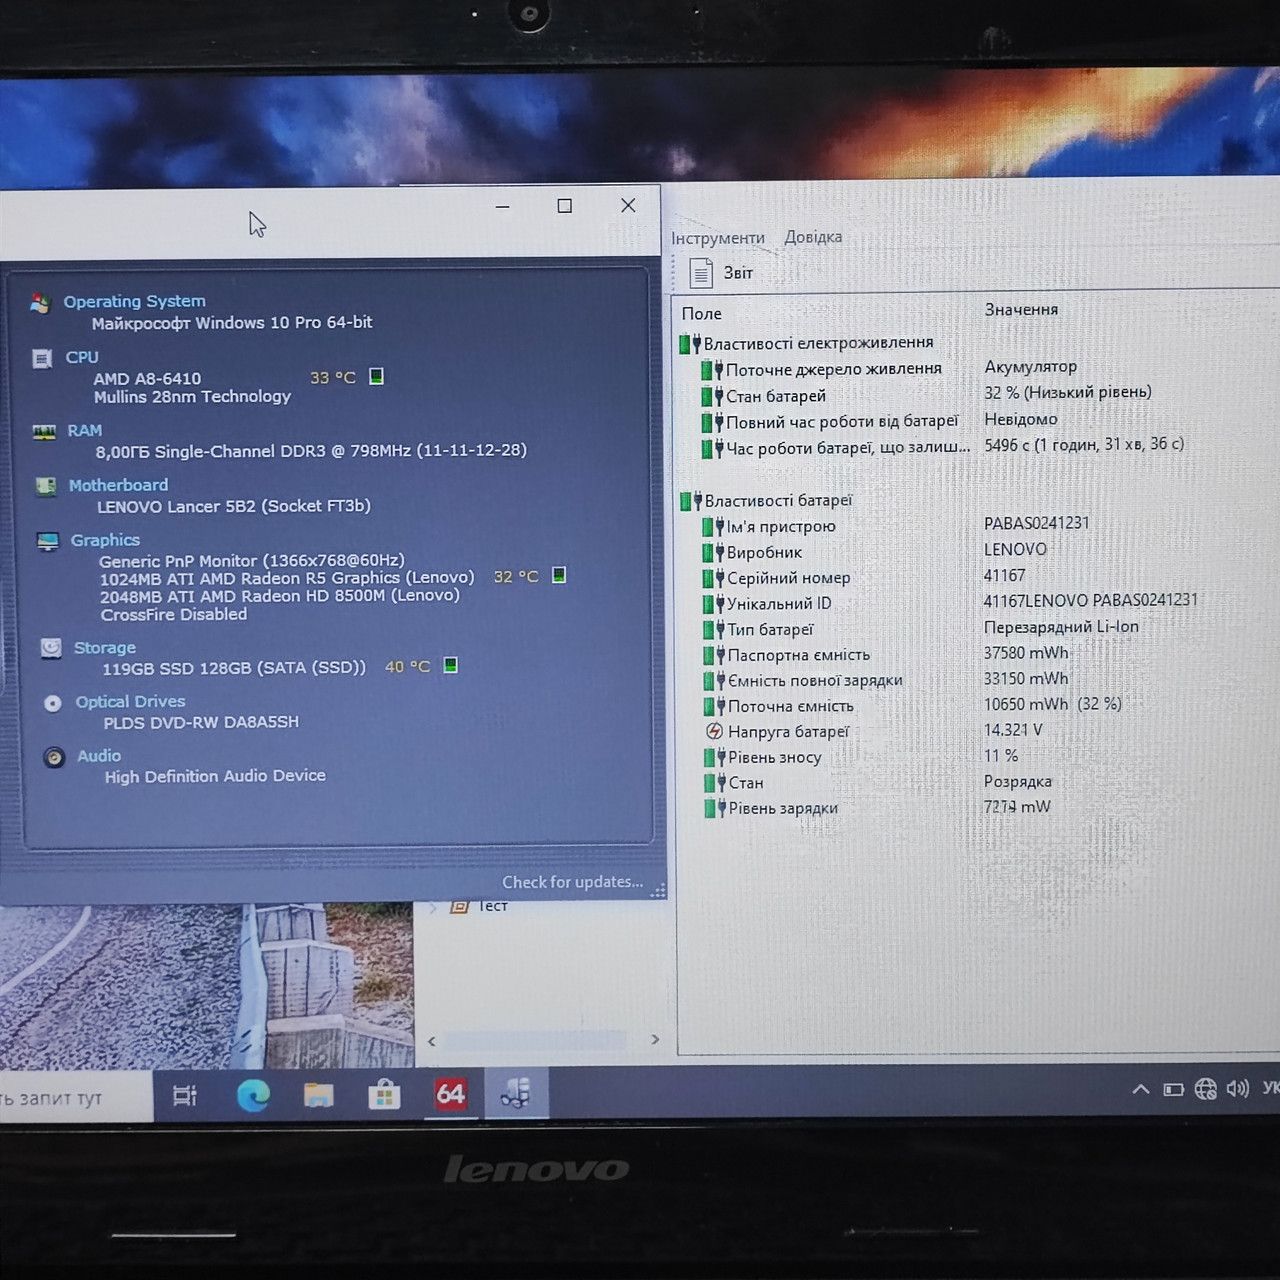Click the Audio speaker icon
1280x1280 pixels.
[54, 758]
